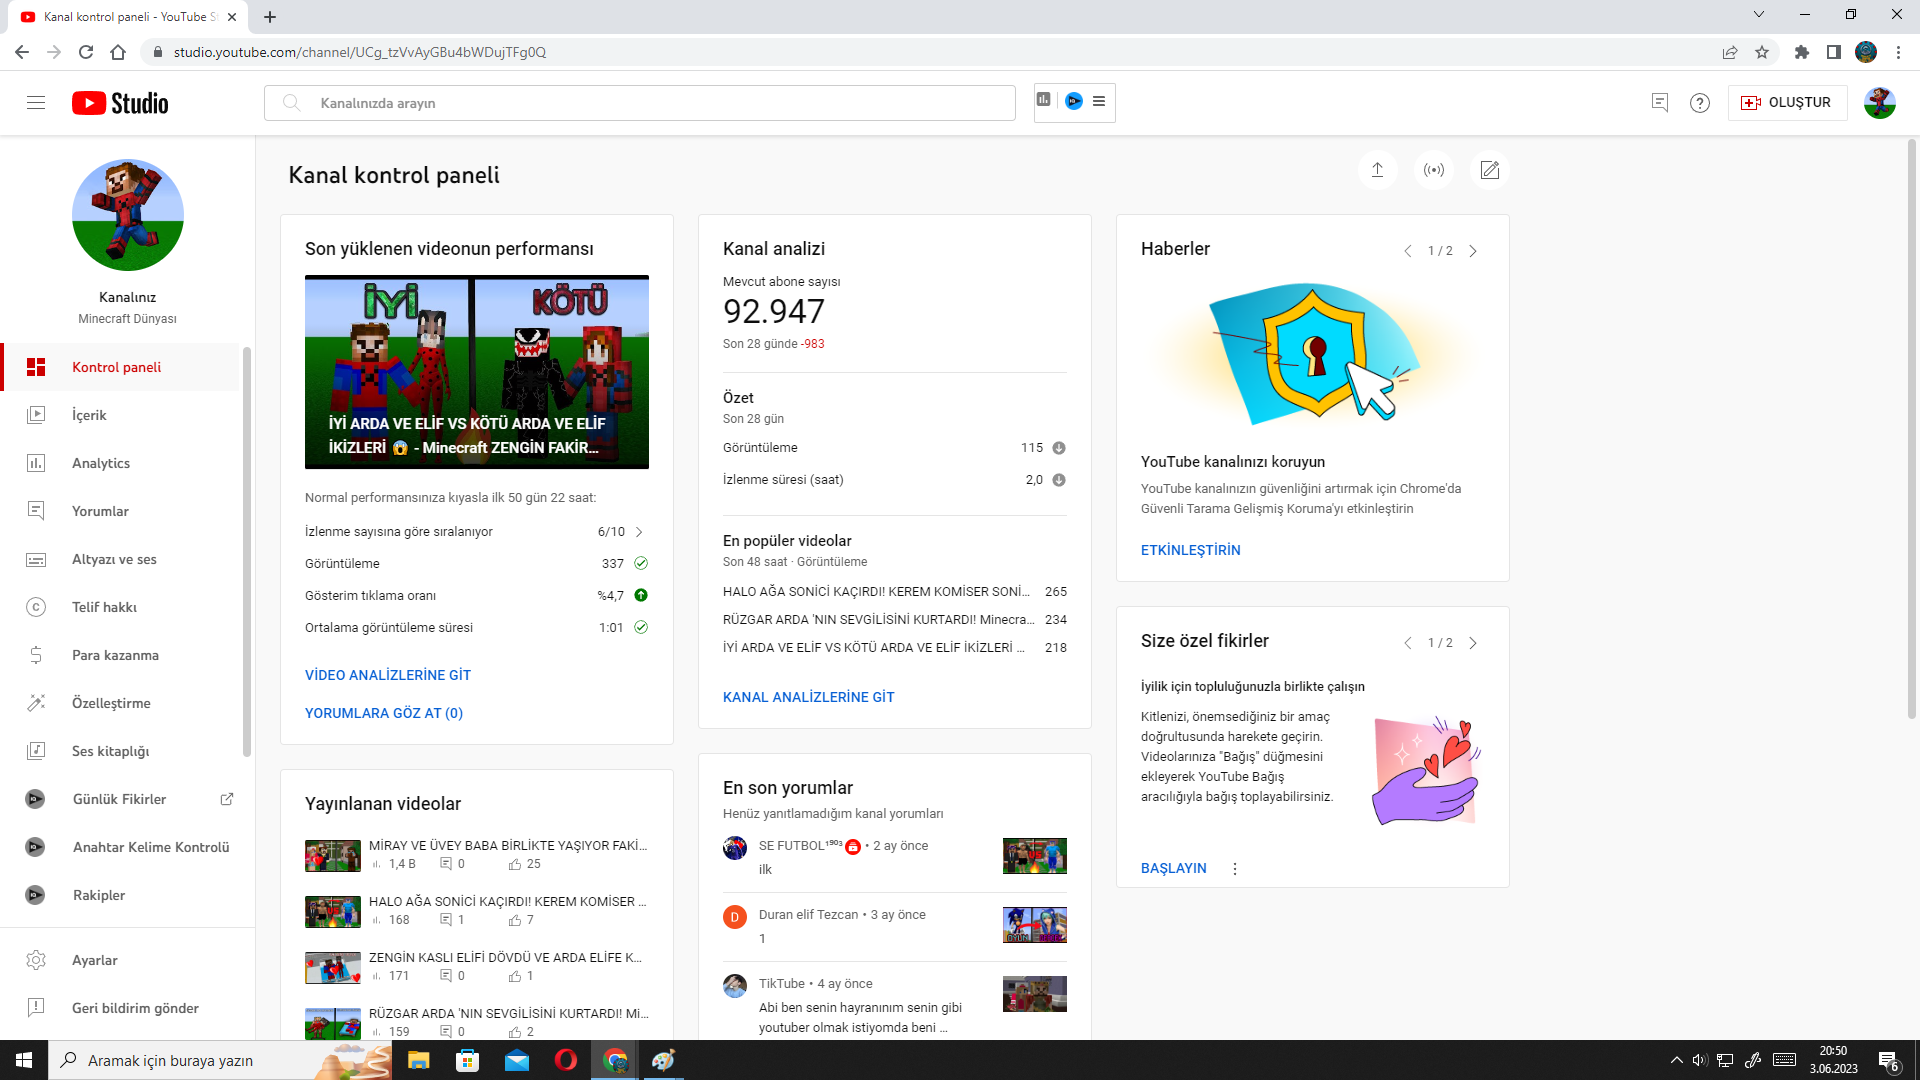
Task: Click the upload video arrow icon
Action: [x=1377, y=170]
